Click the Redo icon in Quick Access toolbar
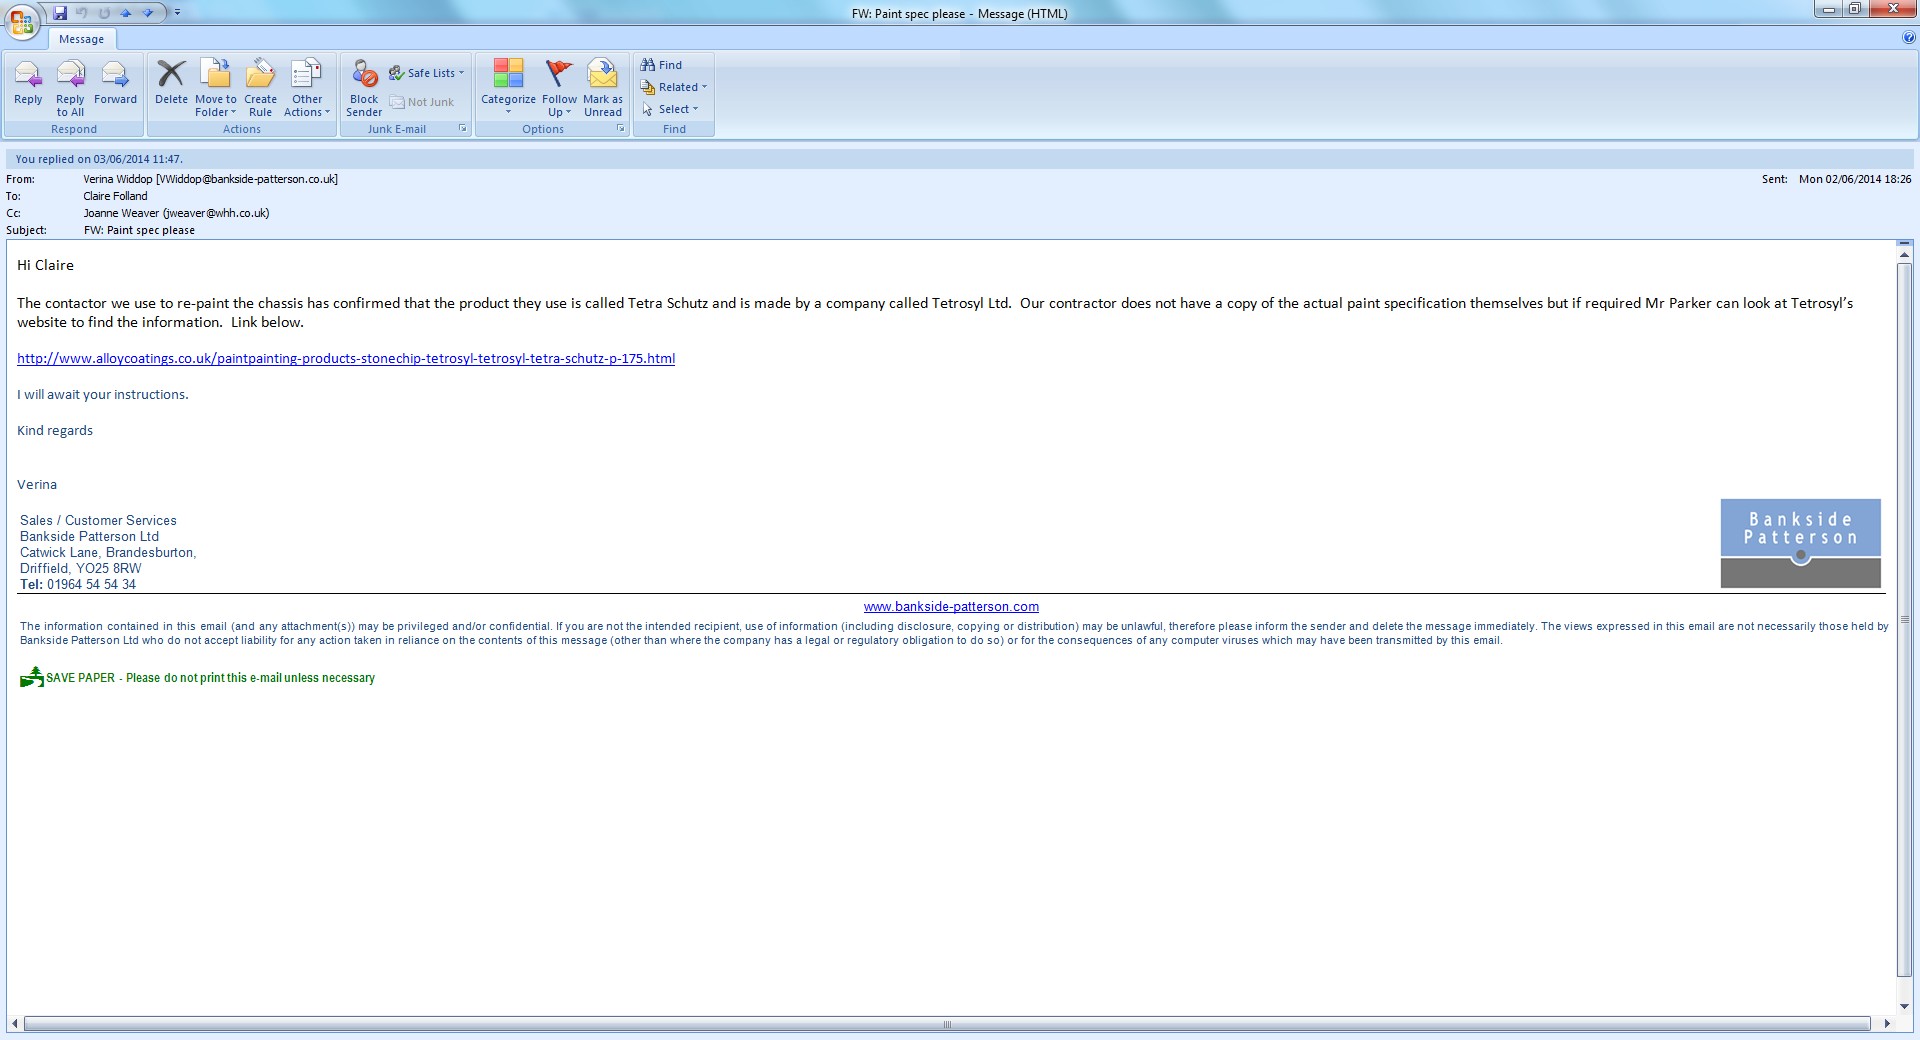 tap(104, 13)
